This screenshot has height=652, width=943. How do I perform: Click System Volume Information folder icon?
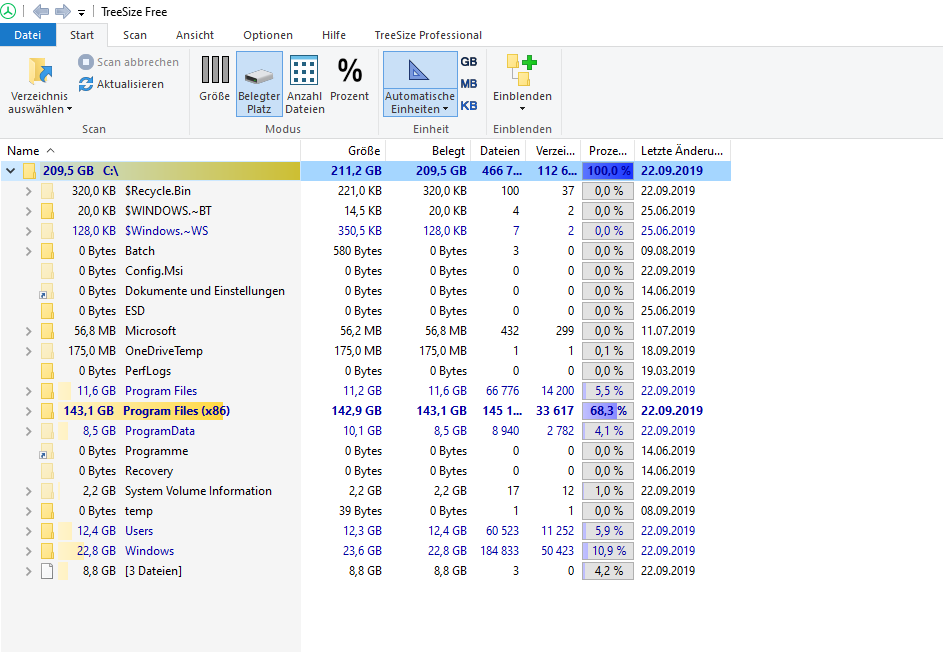pyautogui.click(x=48, y=491)
